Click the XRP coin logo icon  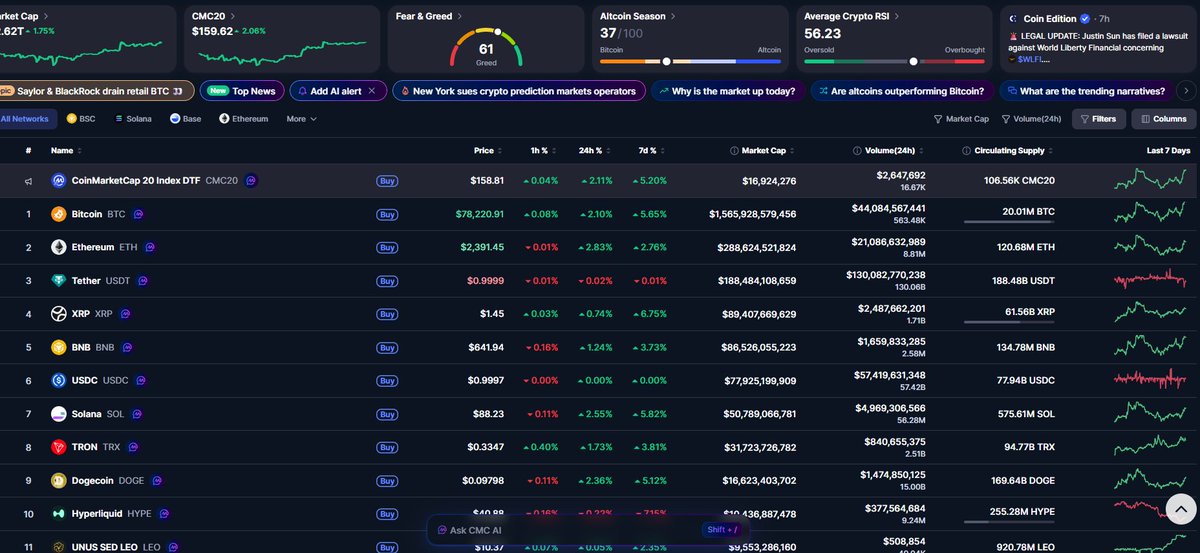[58, 314]
